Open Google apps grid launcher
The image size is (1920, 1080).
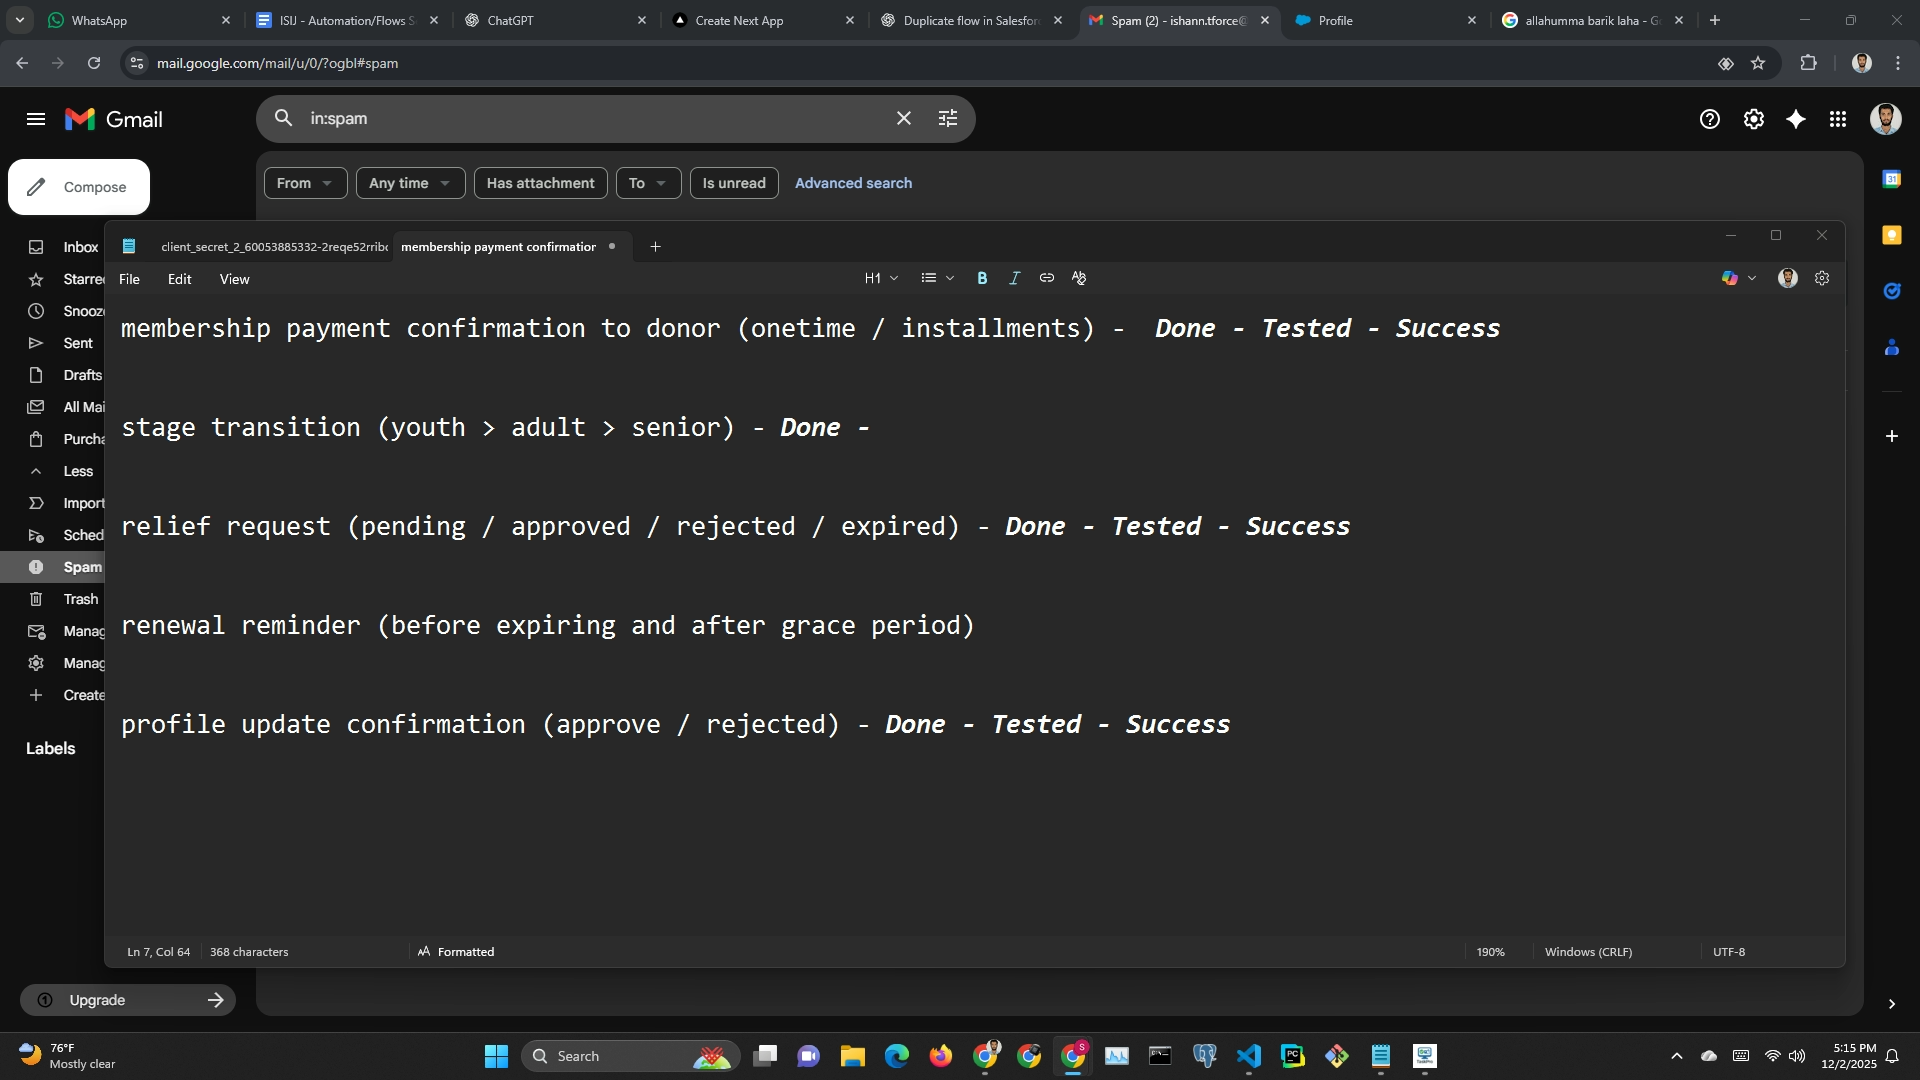coord(1838,119)
